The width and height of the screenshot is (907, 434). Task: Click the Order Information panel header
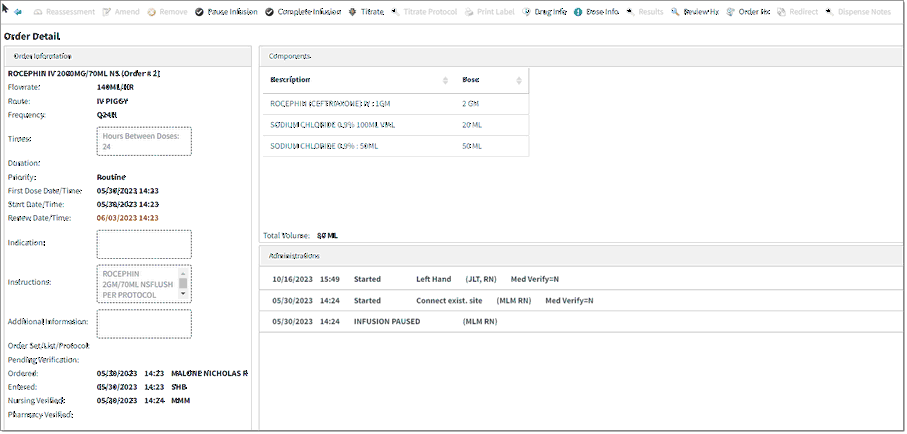point(128,56)
